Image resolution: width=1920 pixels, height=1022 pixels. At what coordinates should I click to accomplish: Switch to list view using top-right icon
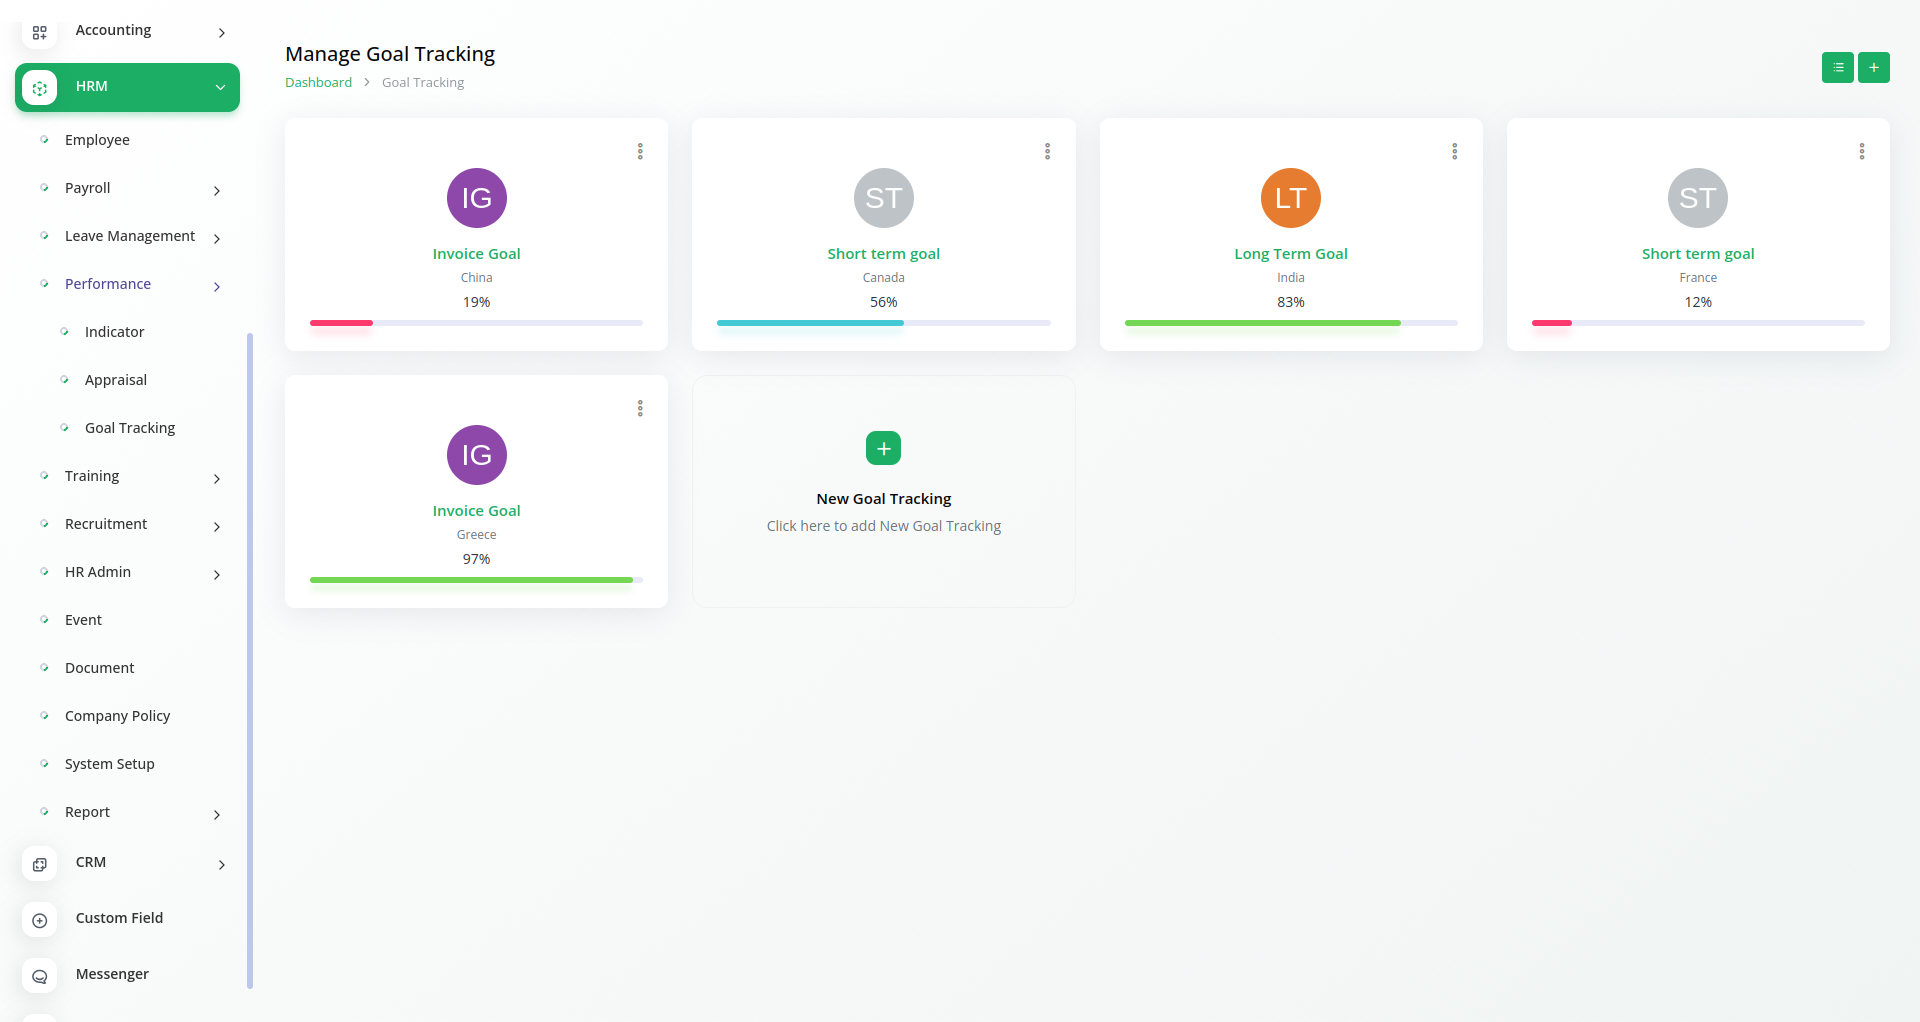coord(1837,68)
